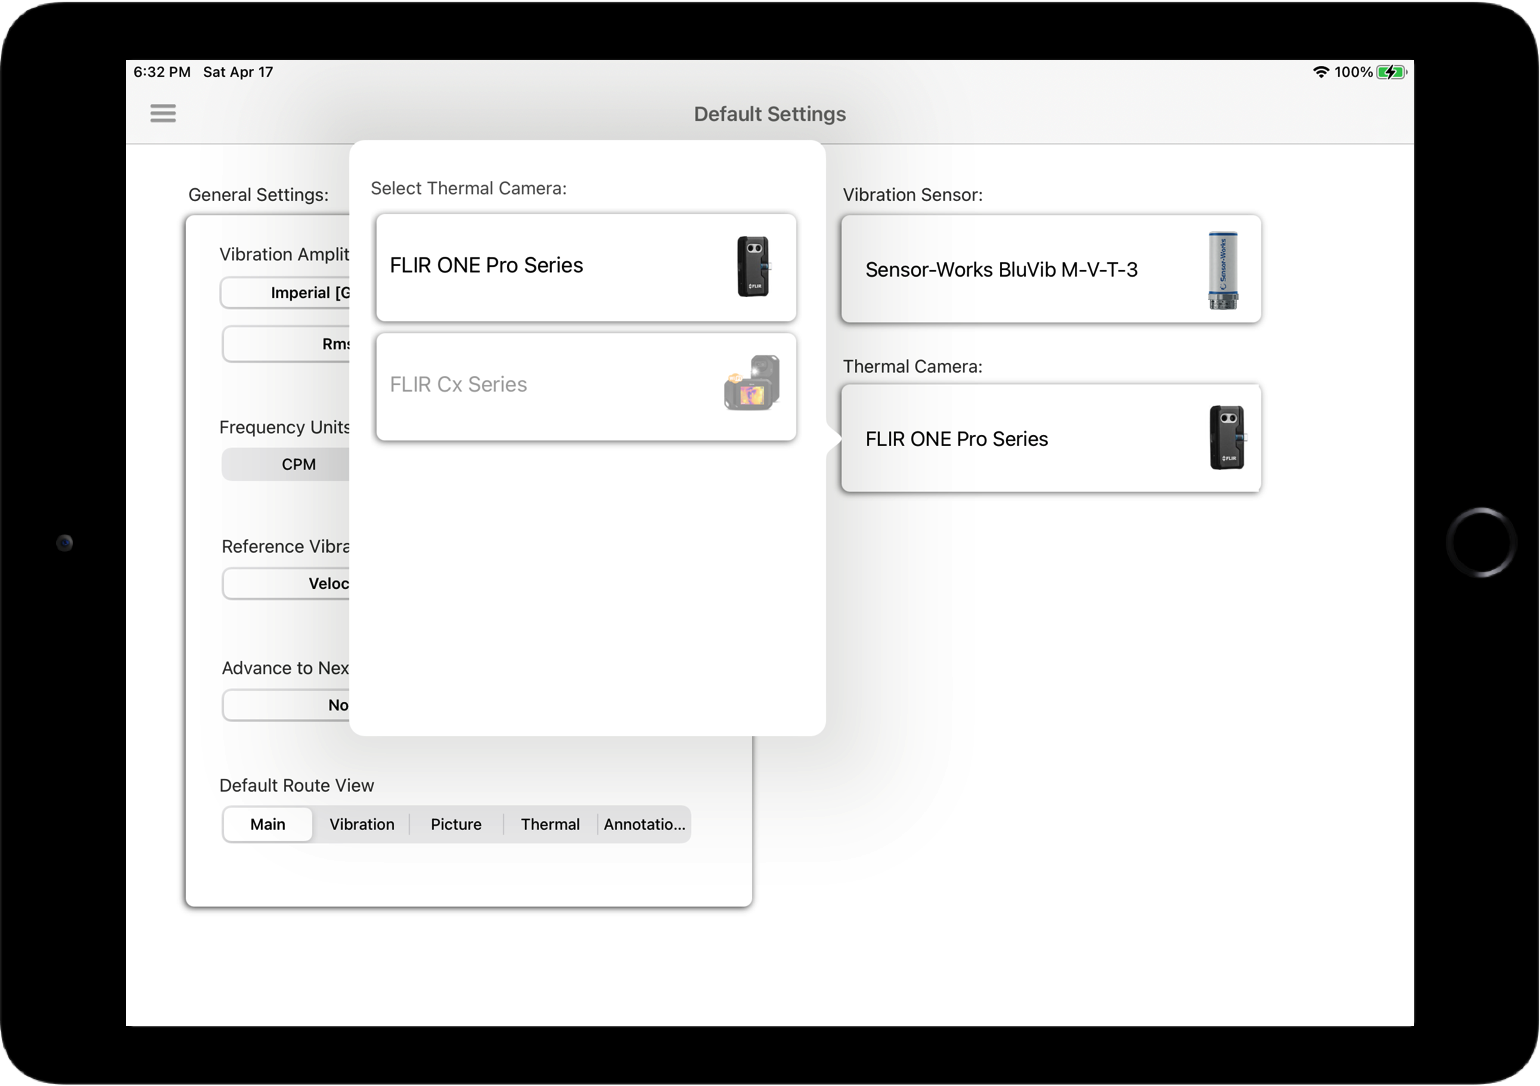This screenshot has height=1086, width=1540.
Task: Tap FLIR ONE camera icon under Thermal Camera
Action: [x=1228, y=438]
